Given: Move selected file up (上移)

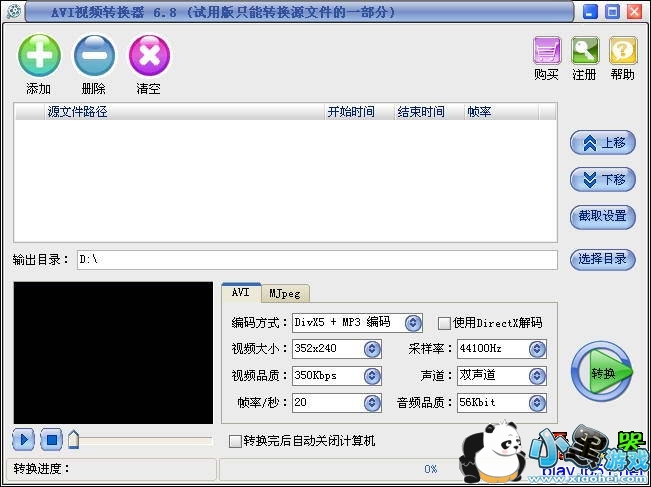Looking at the screenshot, I should [x=602, y=143].
